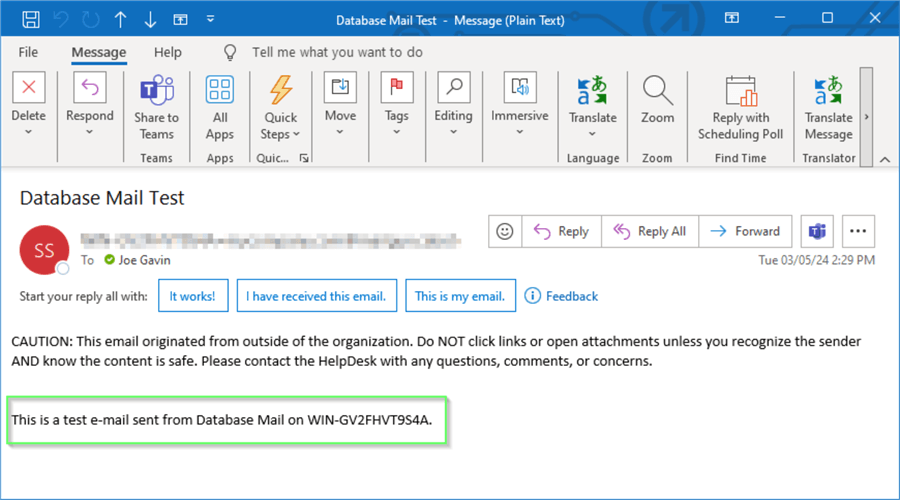Collapse the ribbon with the chevron arrow
The width and height of the screenshot is (900, 500).
coord(884,159)
